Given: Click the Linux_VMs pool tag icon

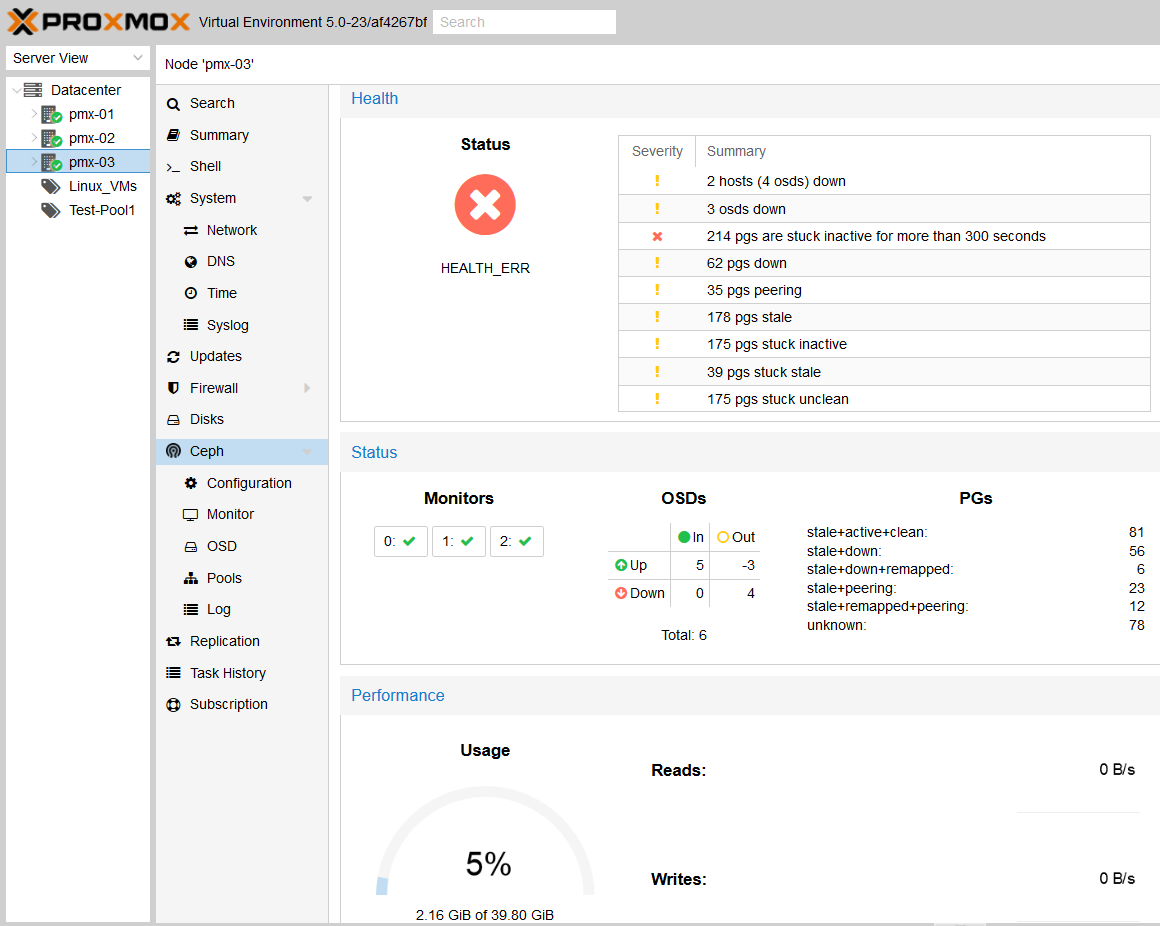Looking at the screenshot, I should coord(50,186).
